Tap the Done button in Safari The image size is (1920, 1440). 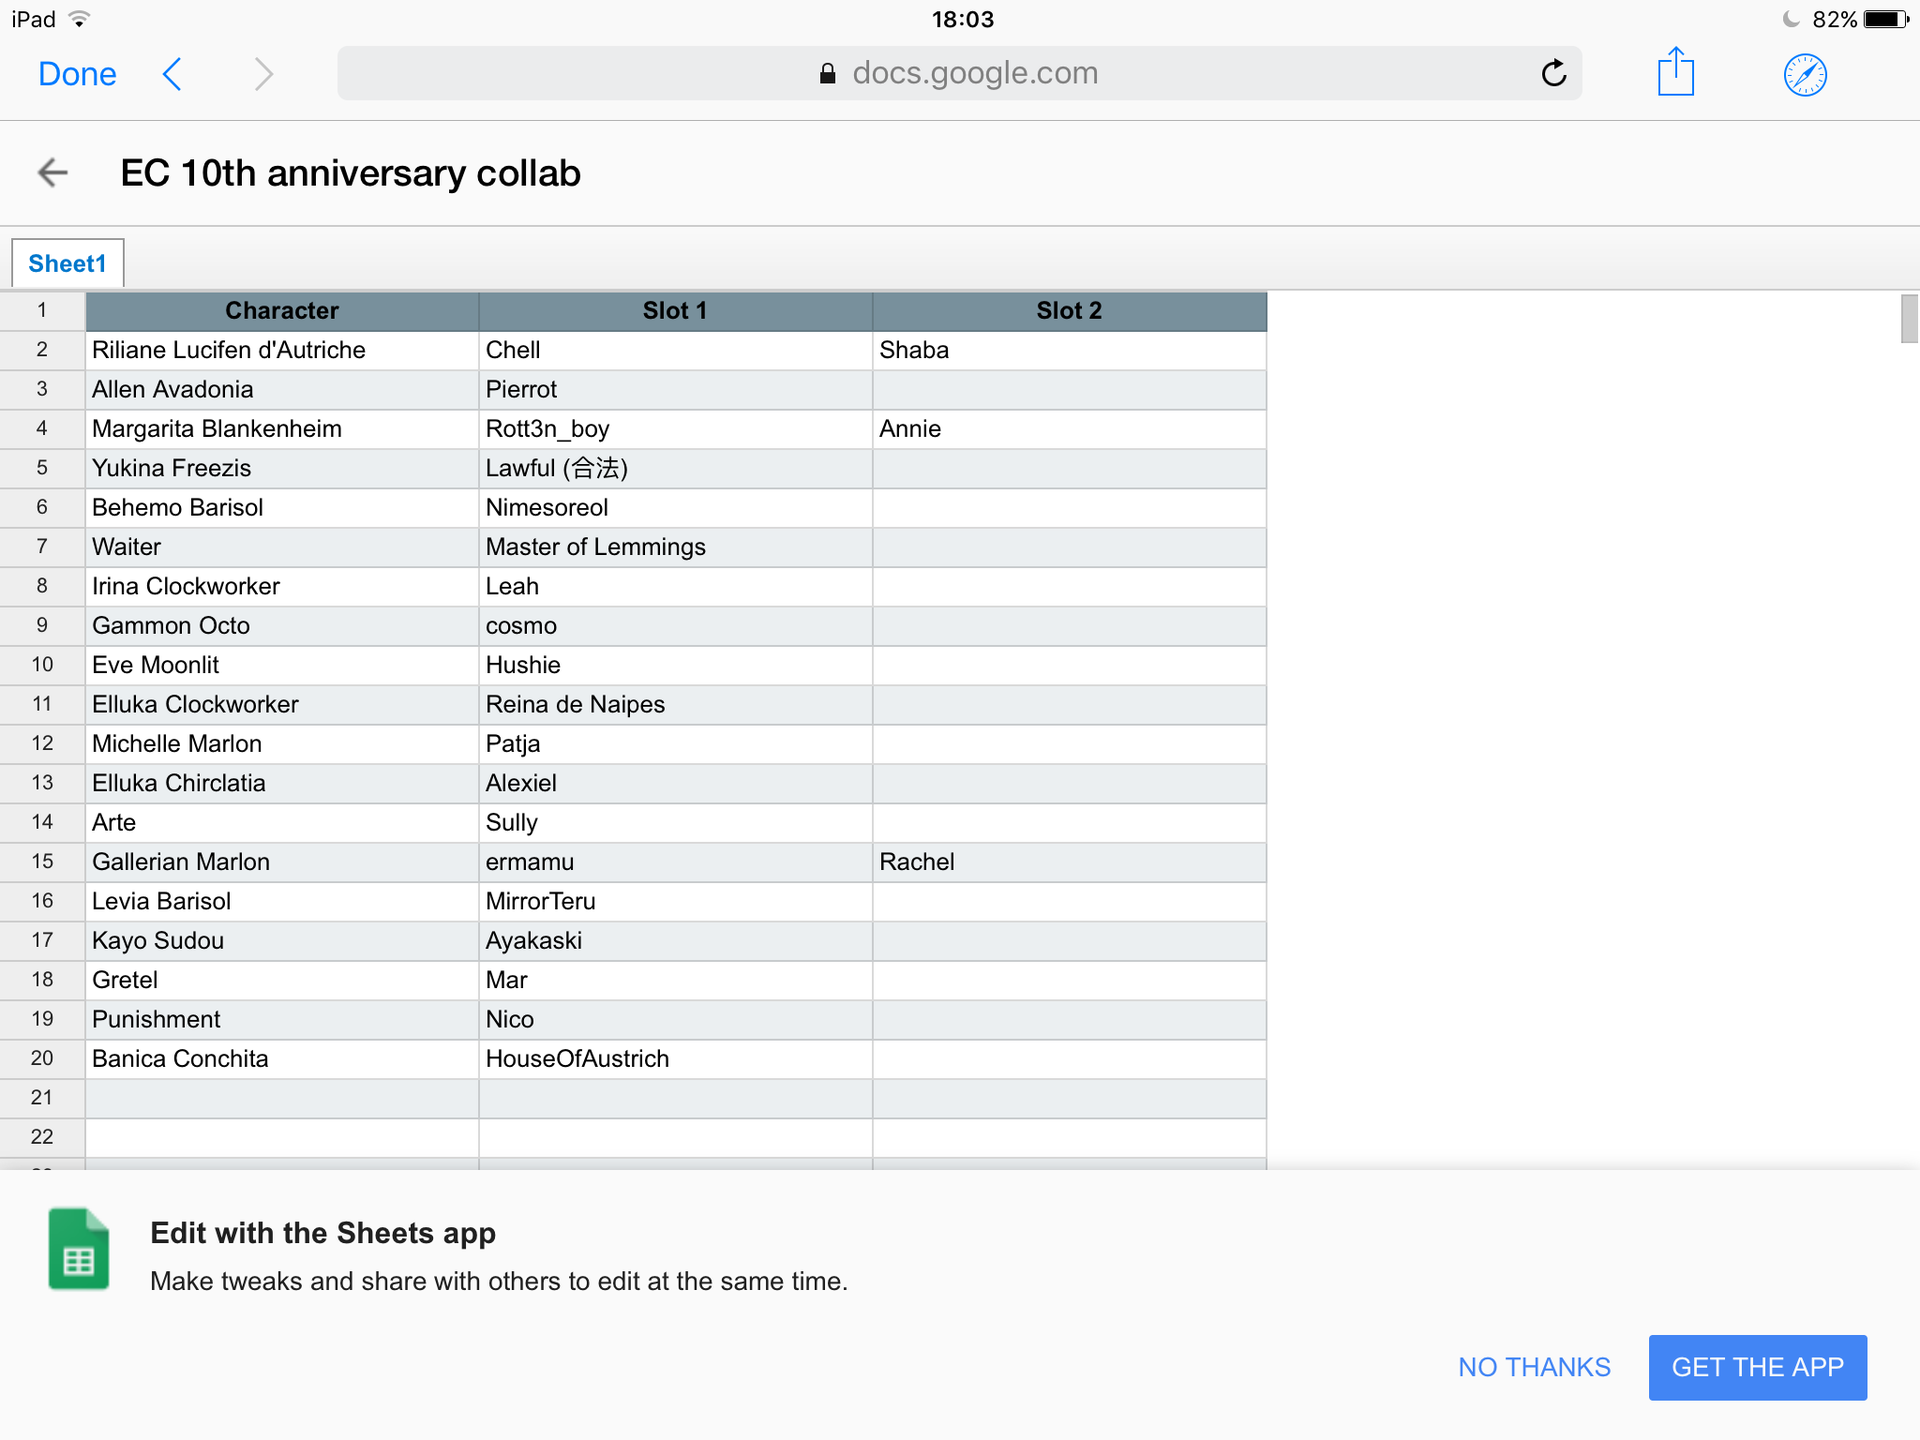pos(77,74)
